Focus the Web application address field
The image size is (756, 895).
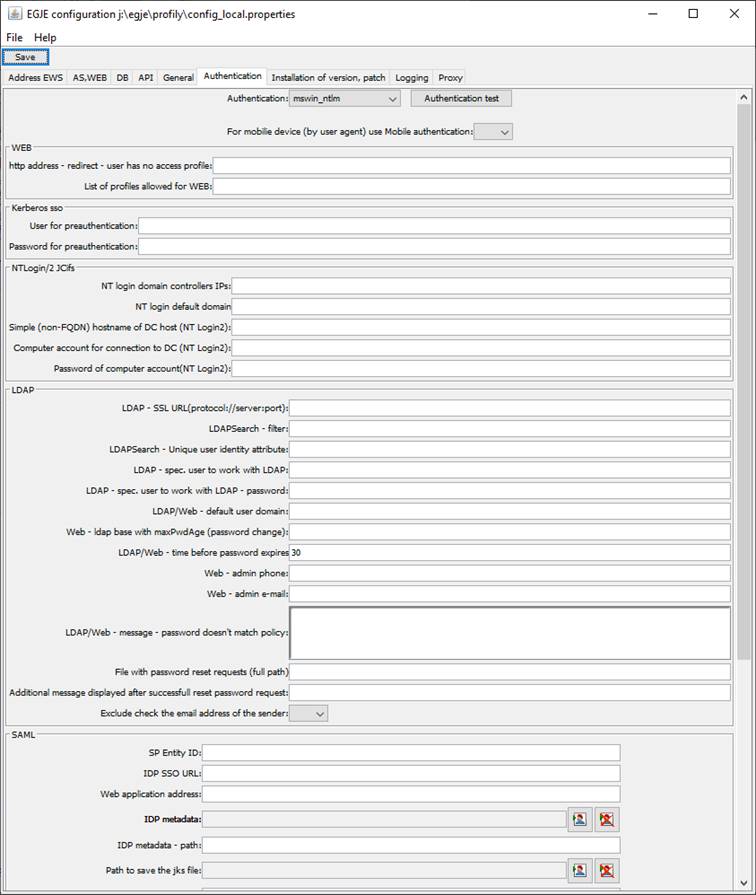(x=411, y=794)
